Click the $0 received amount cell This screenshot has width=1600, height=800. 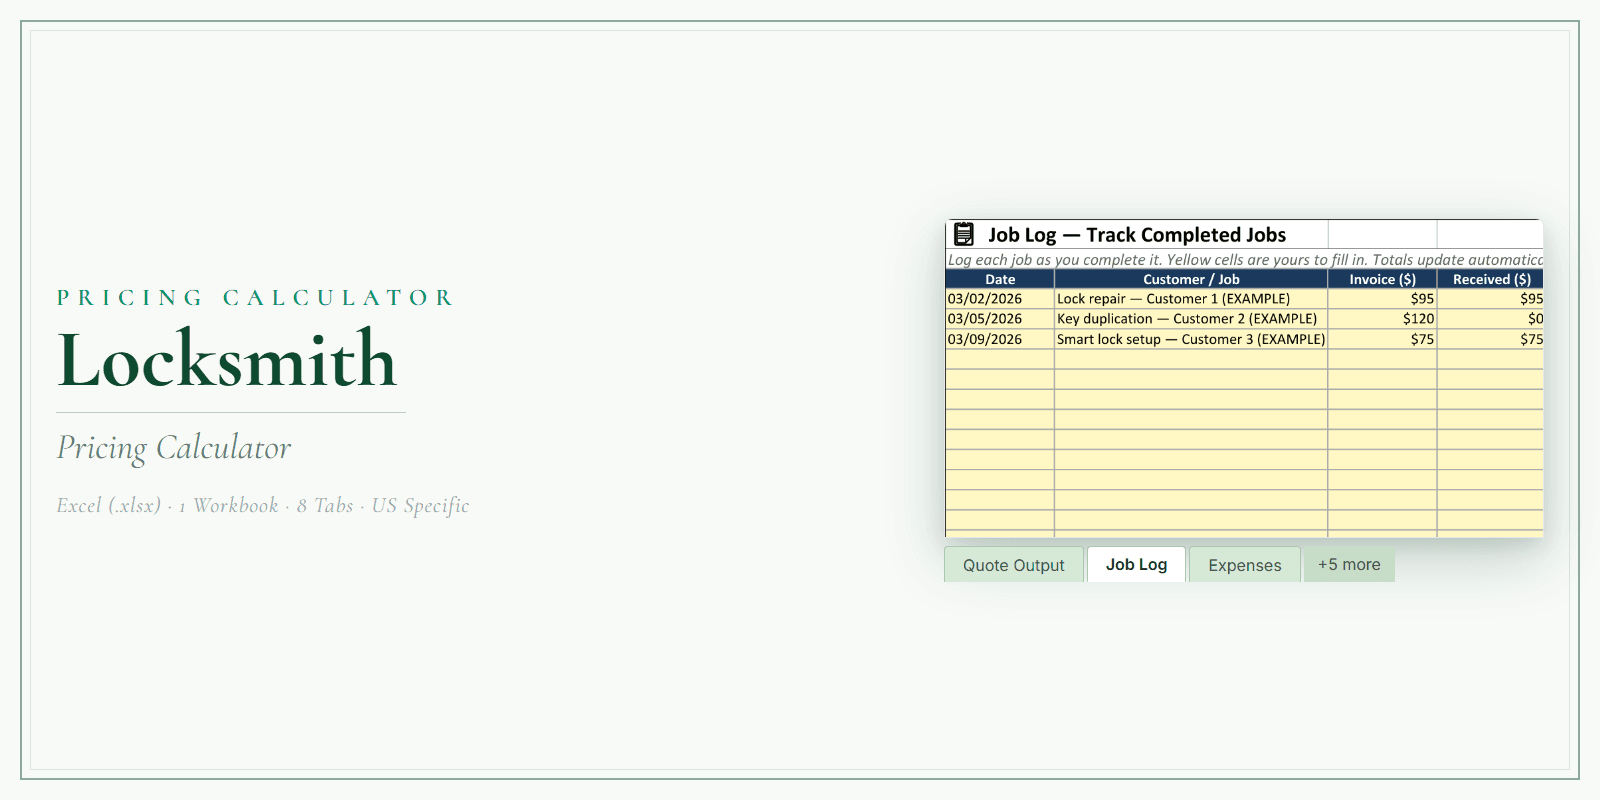(x=1491, y=319)
